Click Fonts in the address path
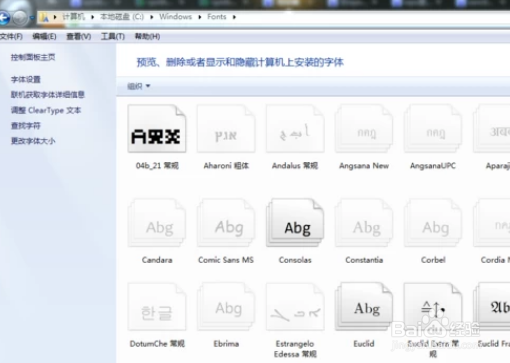The image size is (510, 363). tap(217, 17)
